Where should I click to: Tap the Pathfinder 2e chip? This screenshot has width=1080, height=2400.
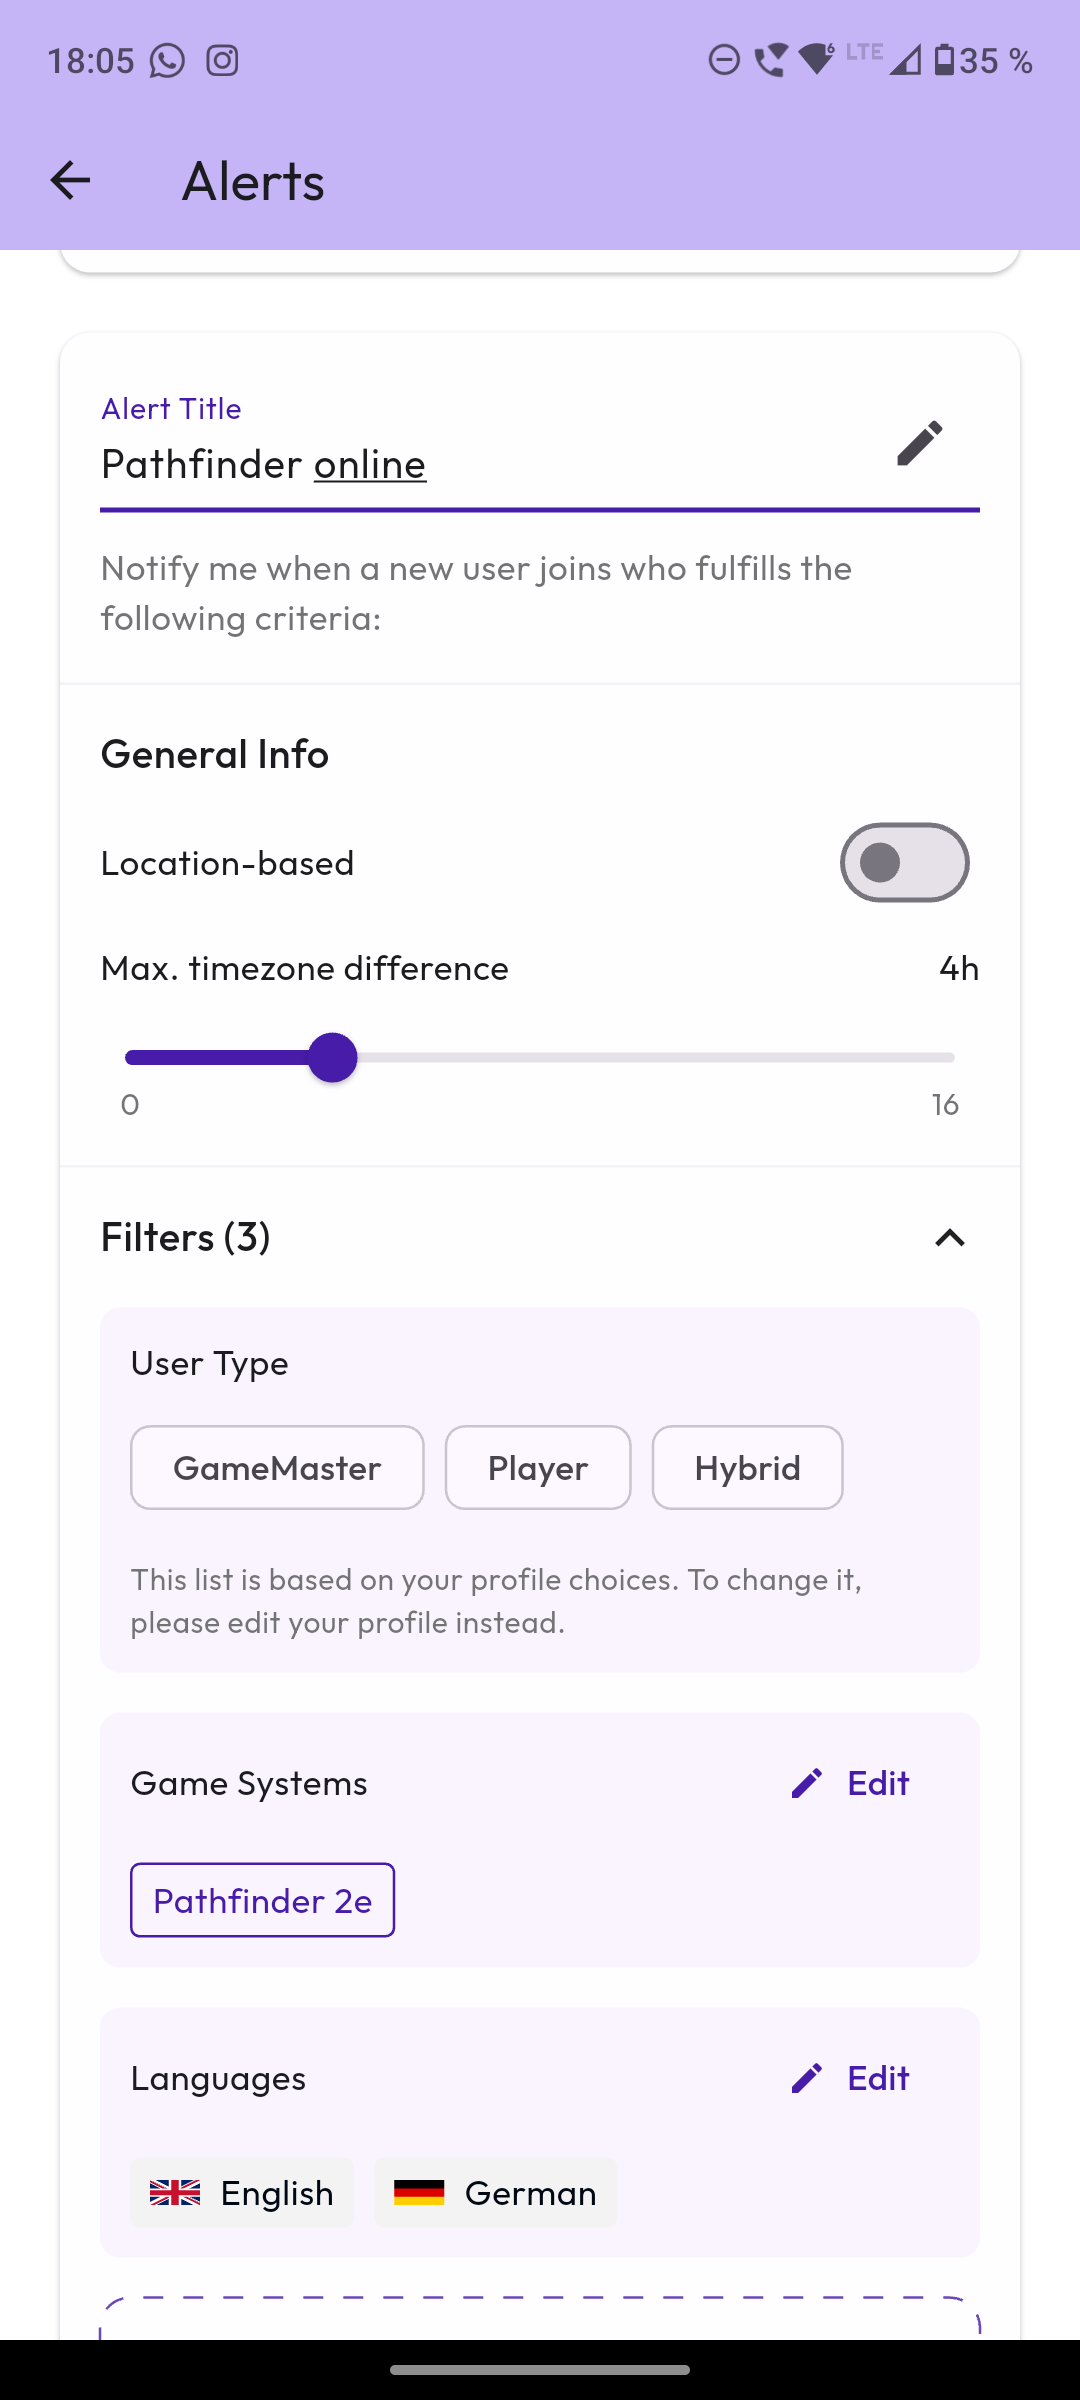coord(262,1900)
